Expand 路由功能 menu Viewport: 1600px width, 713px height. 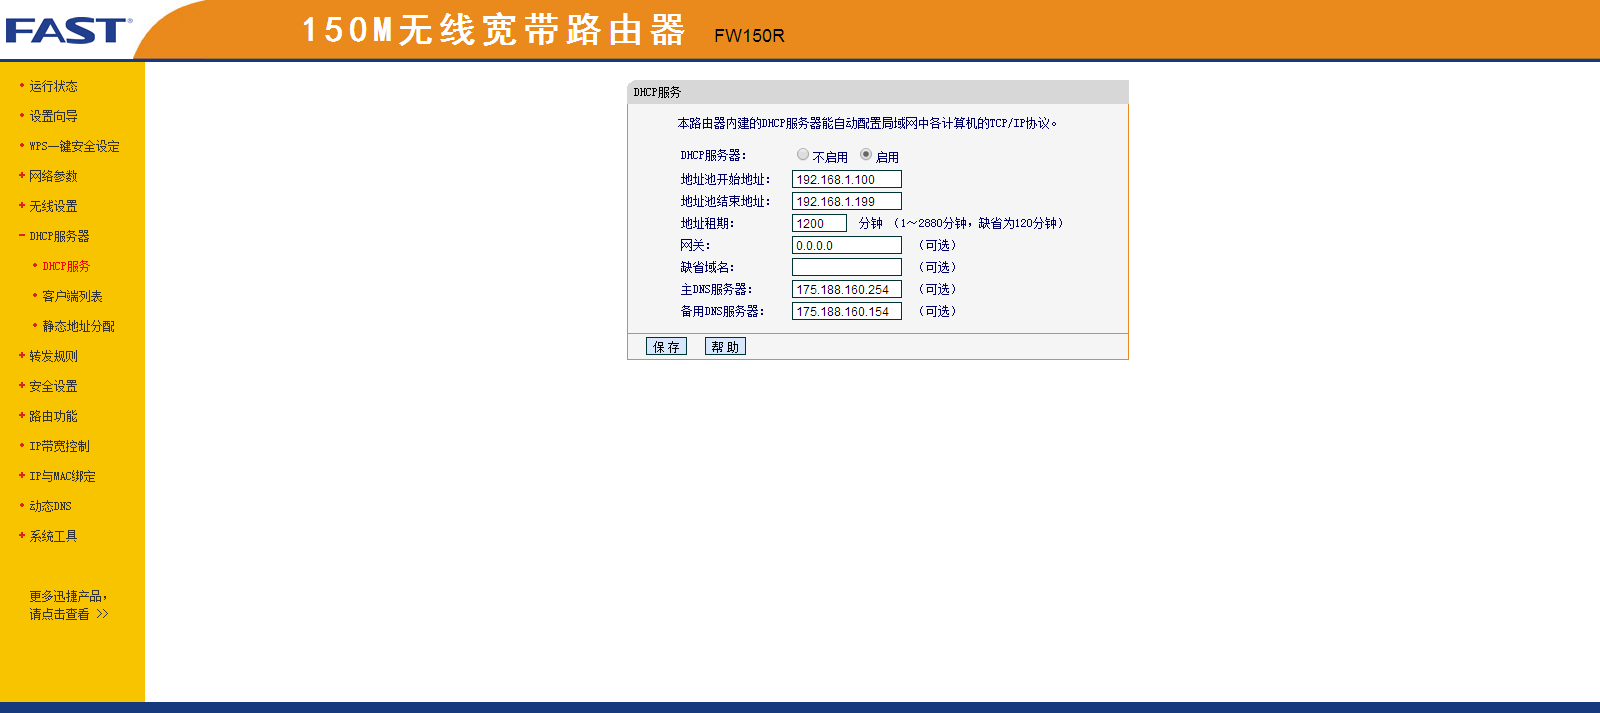click(x=53, y=416)
